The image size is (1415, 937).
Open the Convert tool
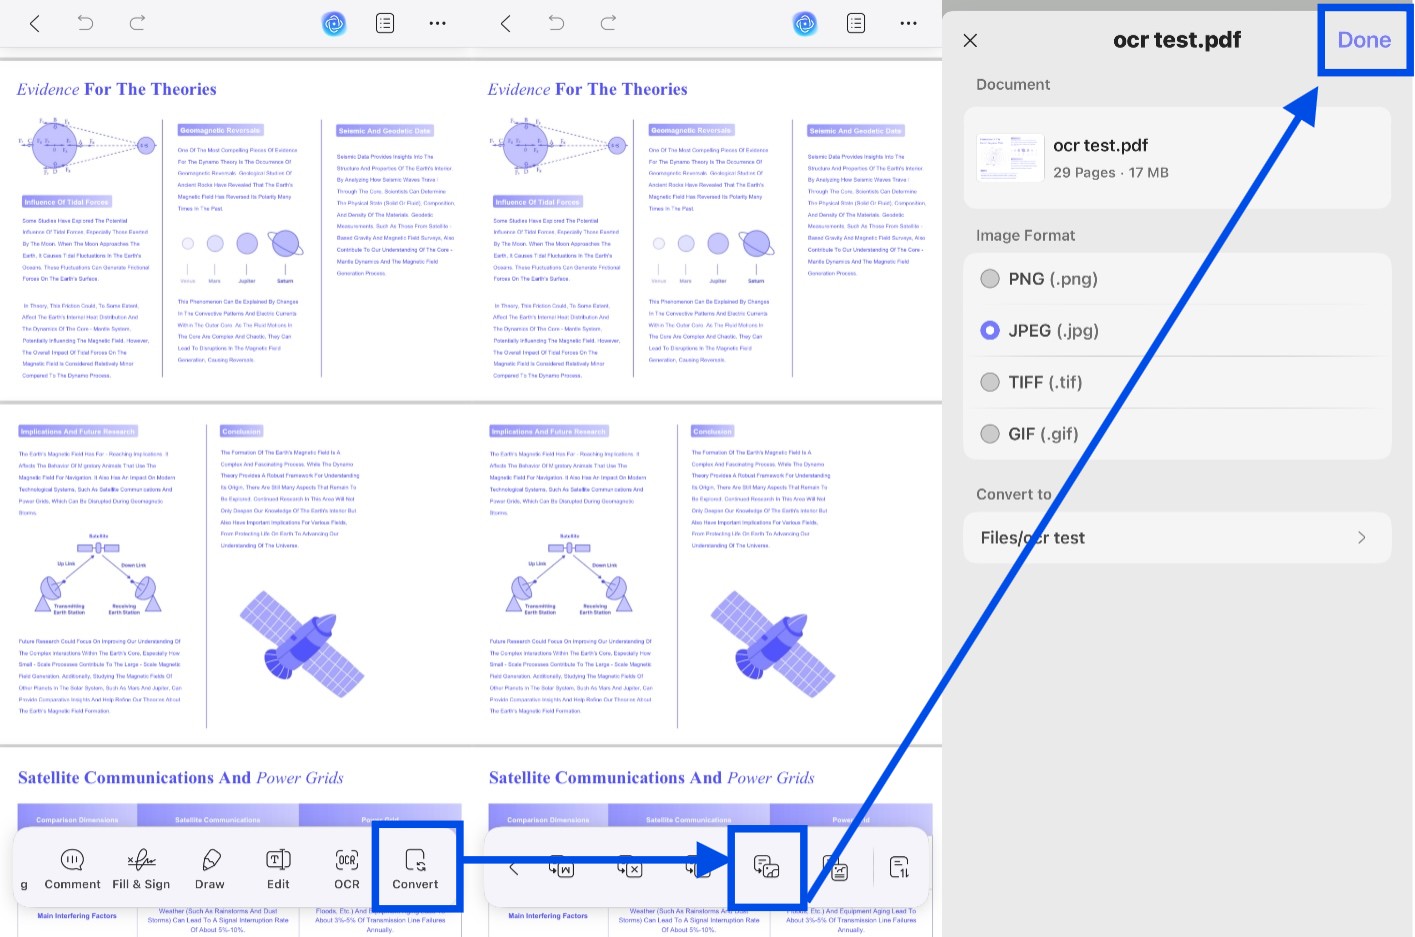pyautogui.click(x=416, y=868)
